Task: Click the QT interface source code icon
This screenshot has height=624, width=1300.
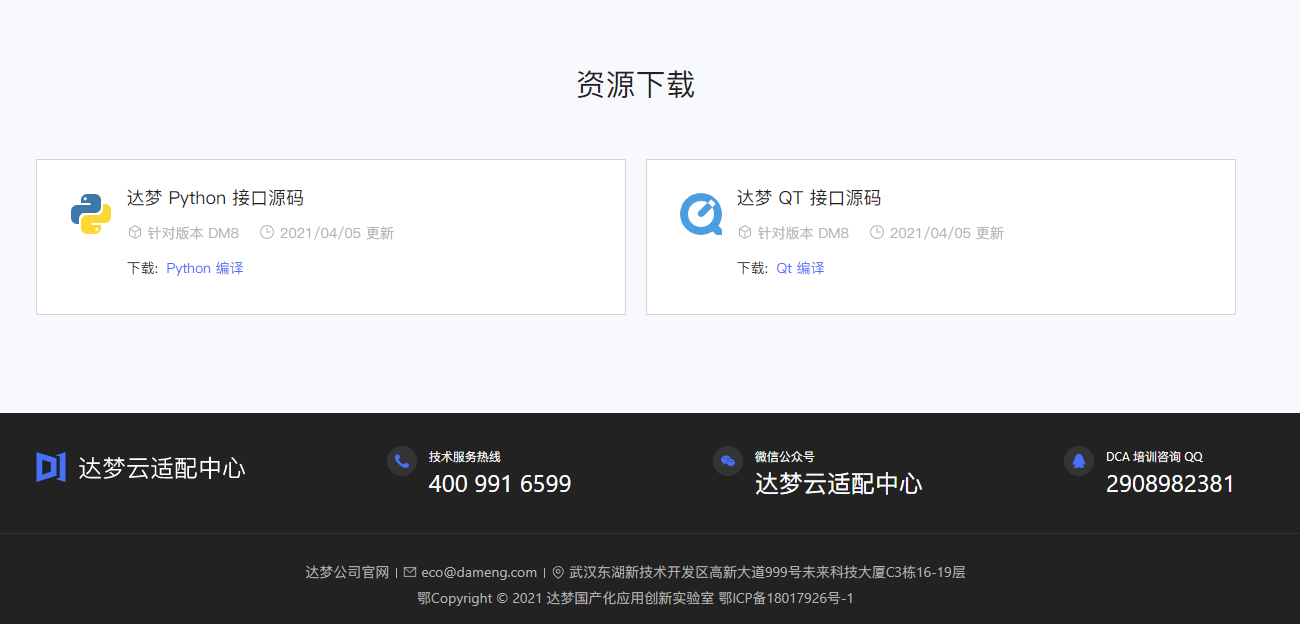Action: (x=701, y=213)
